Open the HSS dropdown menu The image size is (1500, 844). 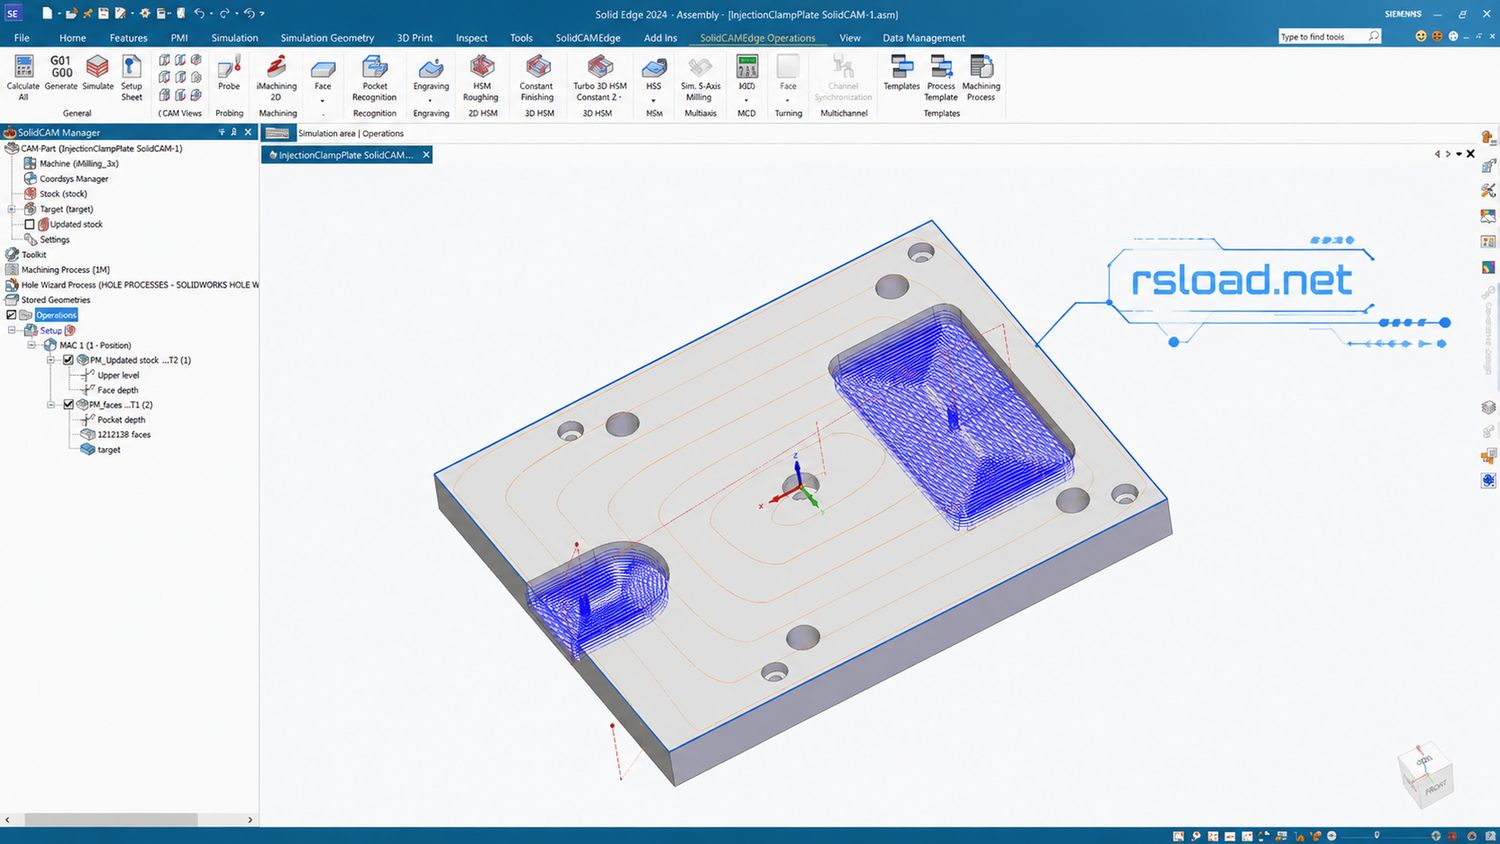tap(653, 100)
